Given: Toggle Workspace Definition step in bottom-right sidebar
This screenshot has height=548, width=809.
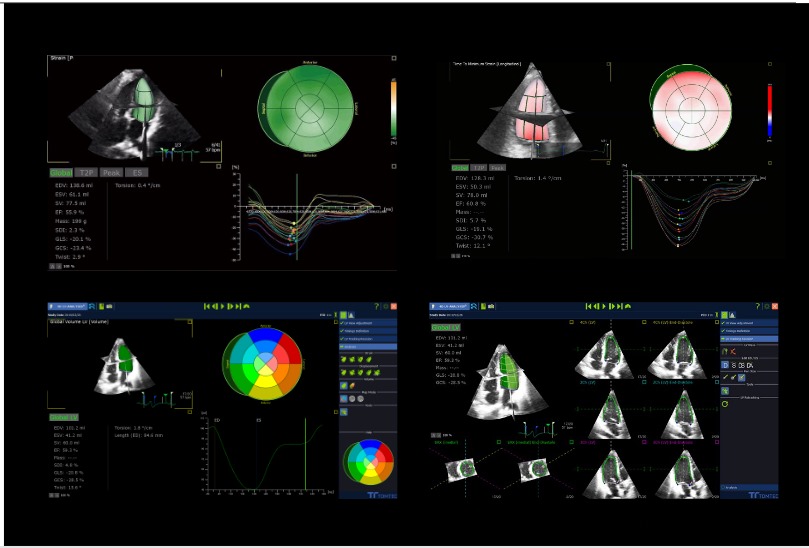Looking at the screenshot, I should pyautogui.click(x=742, y=331).
